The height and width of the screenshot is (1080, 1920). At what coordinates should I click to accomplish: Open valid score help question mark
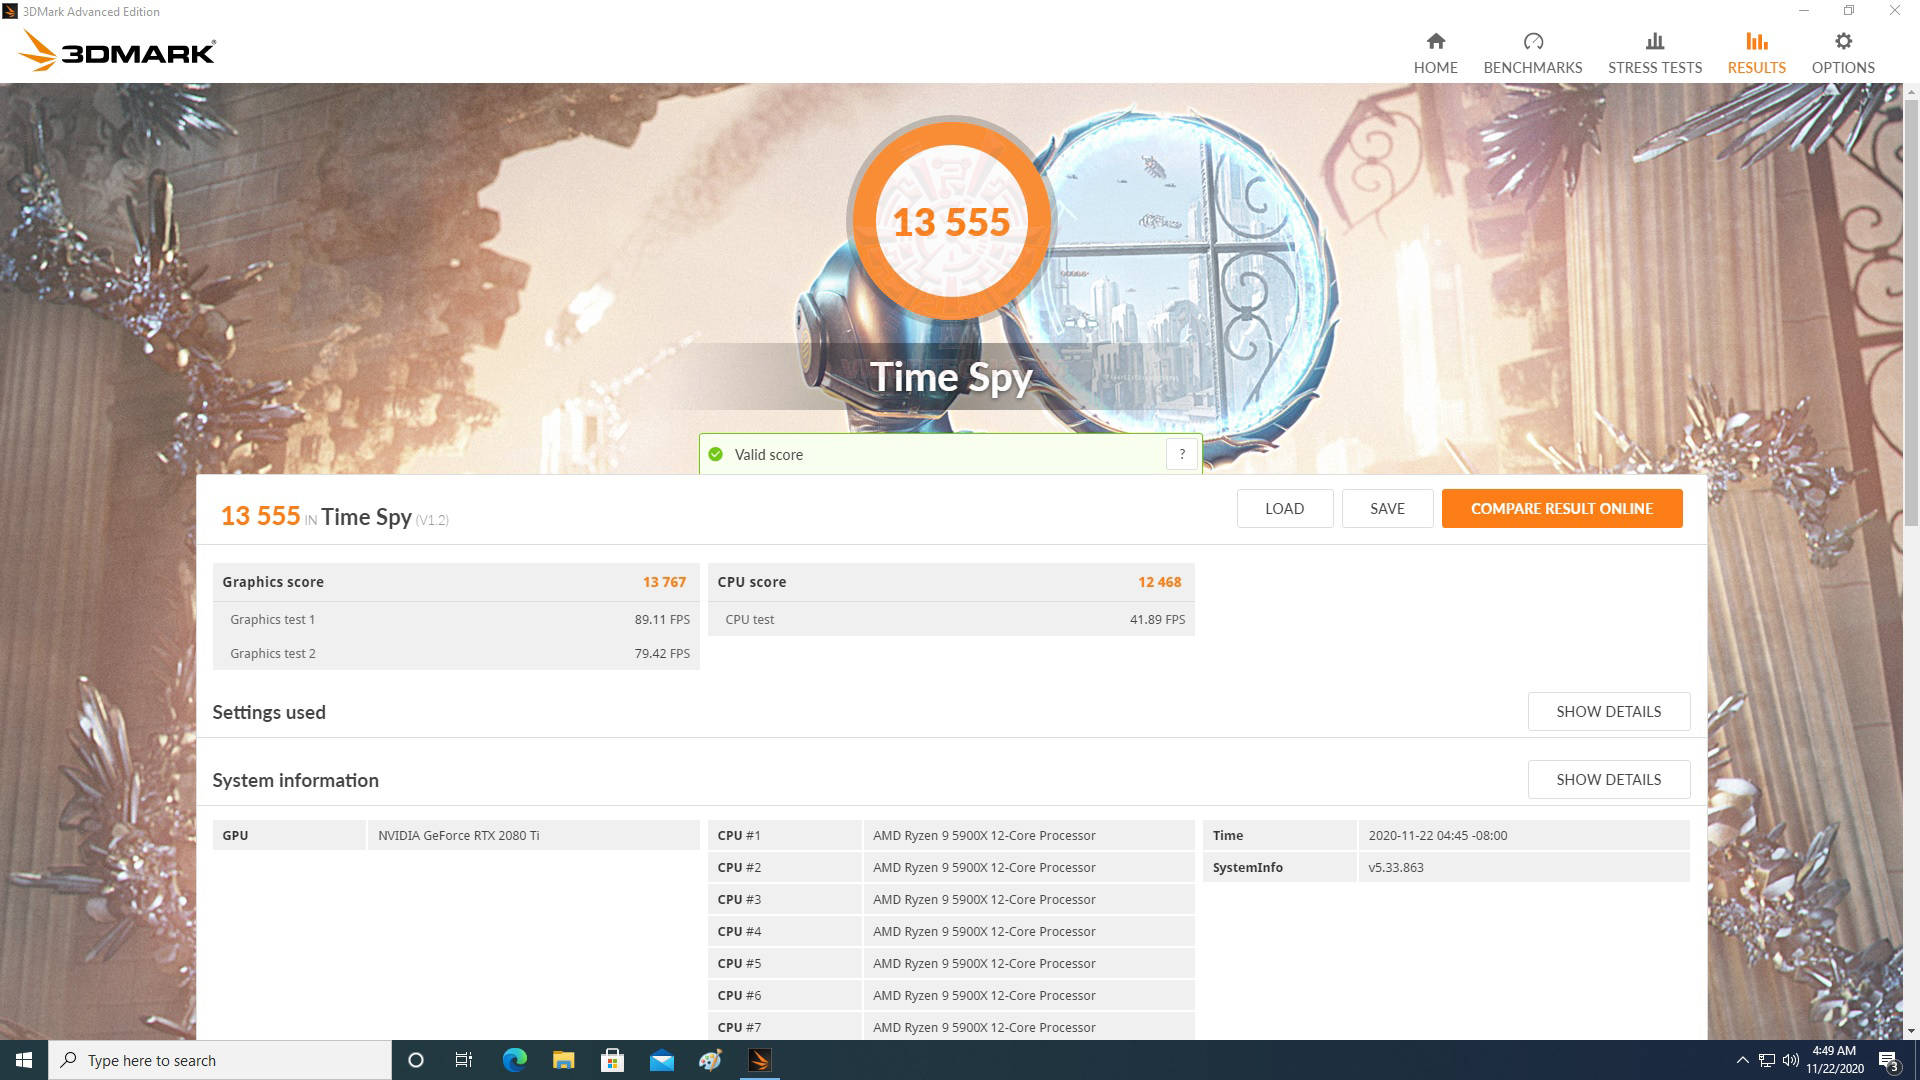tap(1181, 454)
